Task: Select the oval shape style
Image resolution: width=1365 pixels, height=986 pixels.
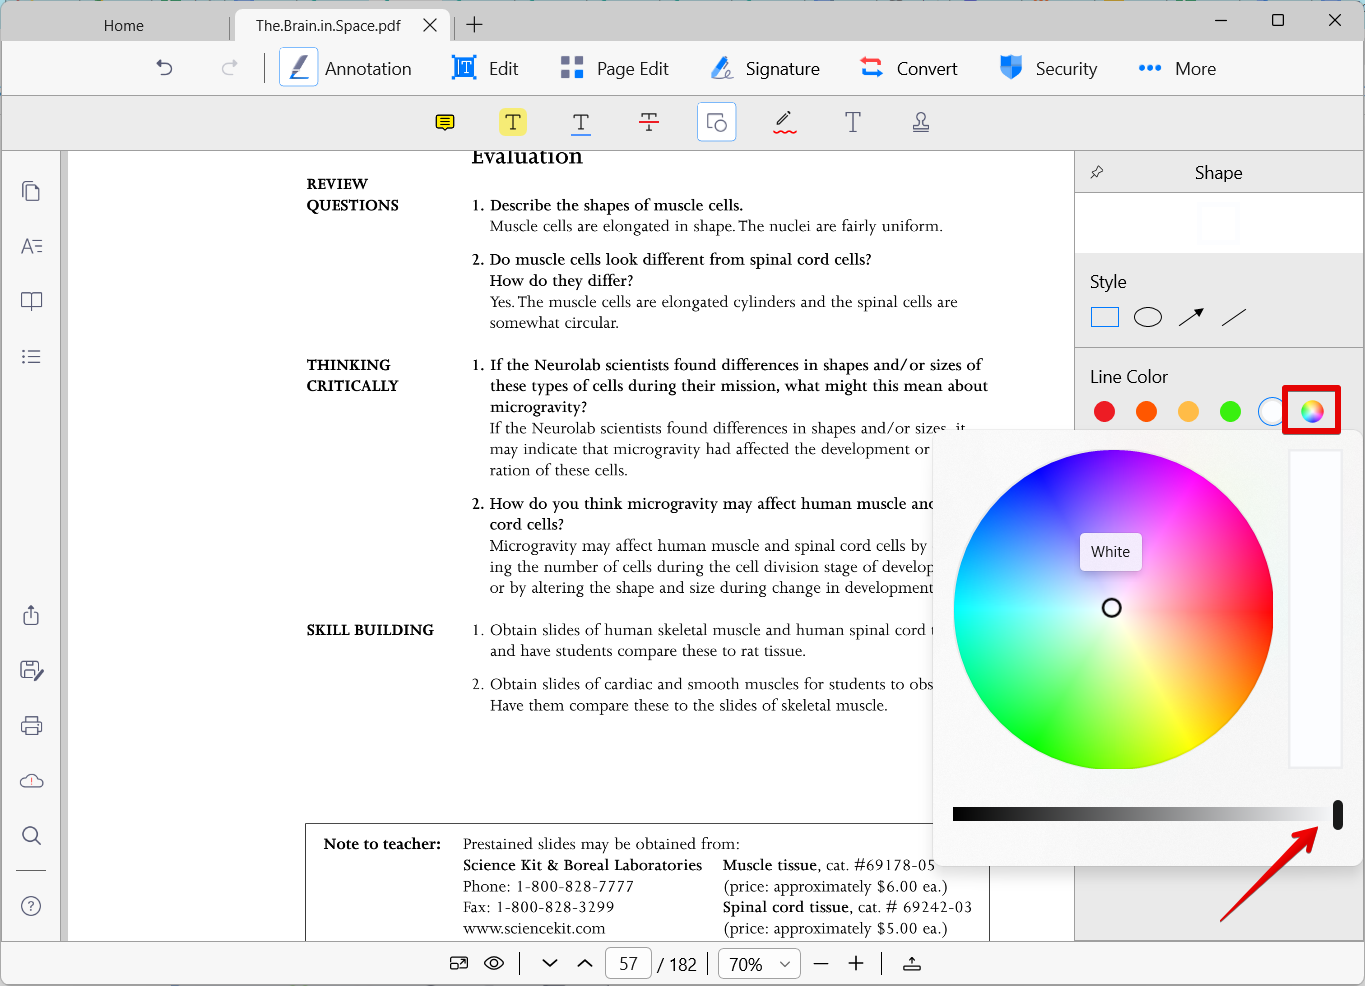Action: click(1148, 317)
